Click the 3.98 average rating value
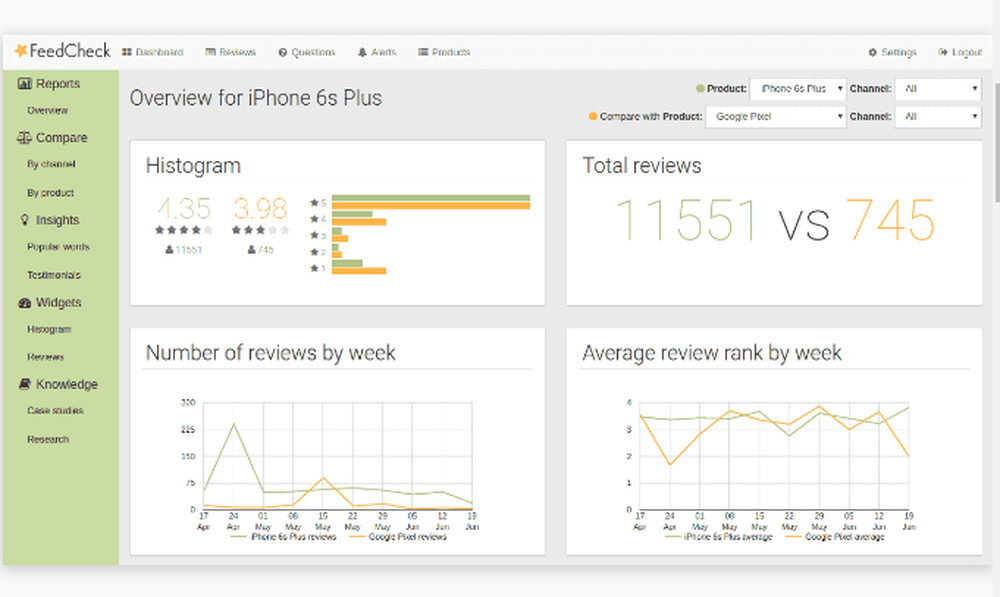Viewport: 1000px width, 597px height. pyautogui.click(x=260, y=209)
